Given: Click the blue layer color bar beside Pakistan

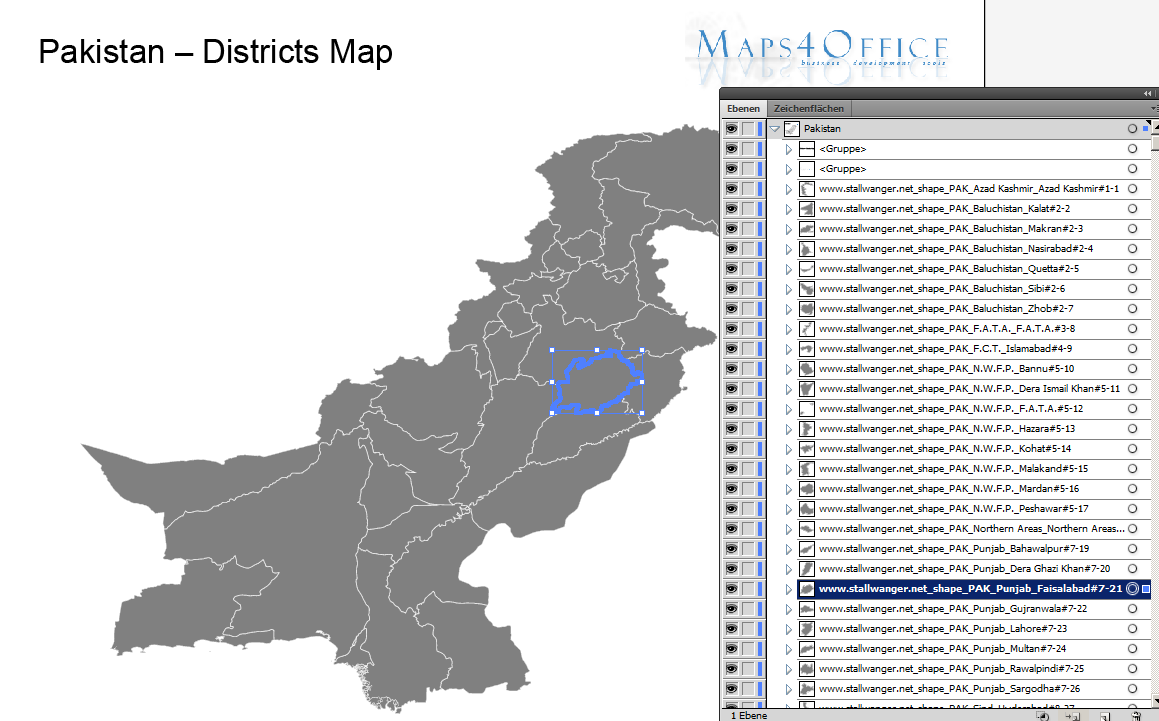Looking at the screenshot, I should (761, 128).
